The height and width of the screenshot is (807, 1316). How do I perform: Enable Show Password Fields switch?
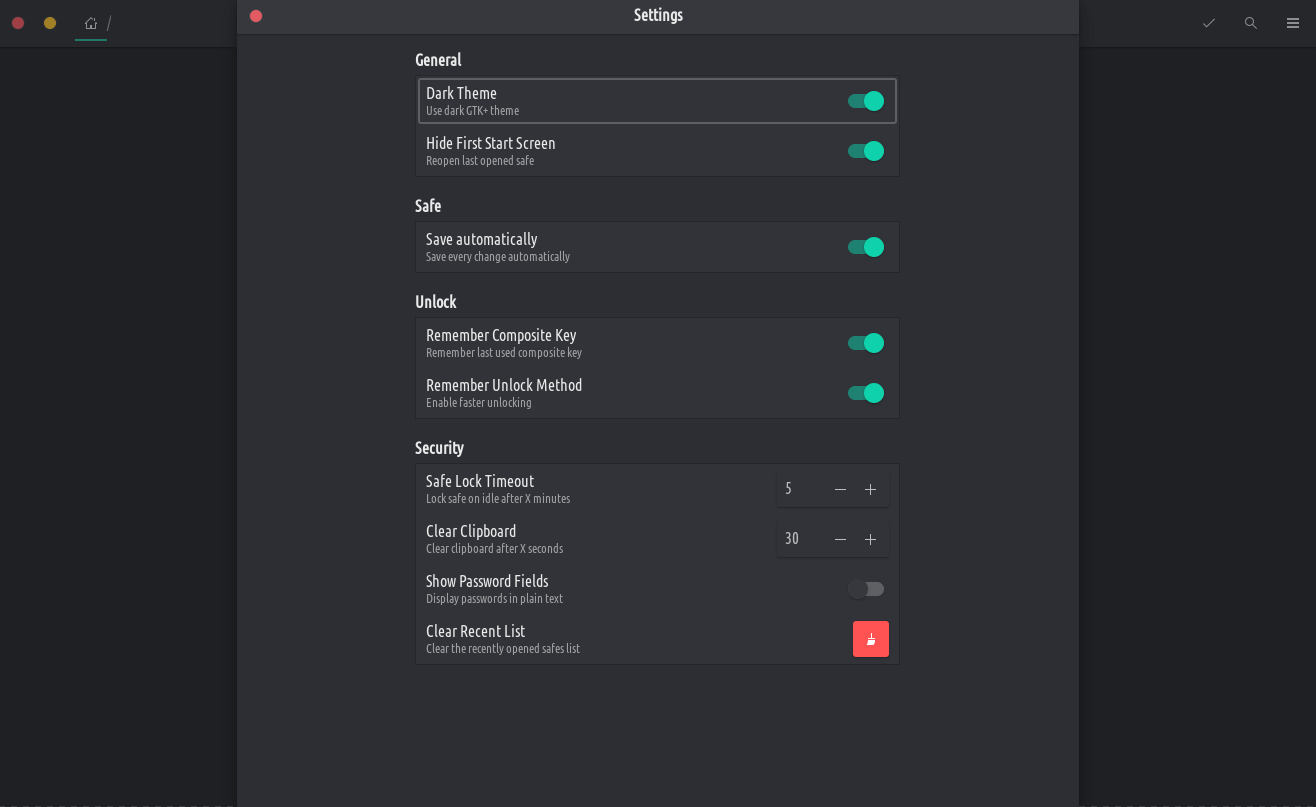click(866, 589)
